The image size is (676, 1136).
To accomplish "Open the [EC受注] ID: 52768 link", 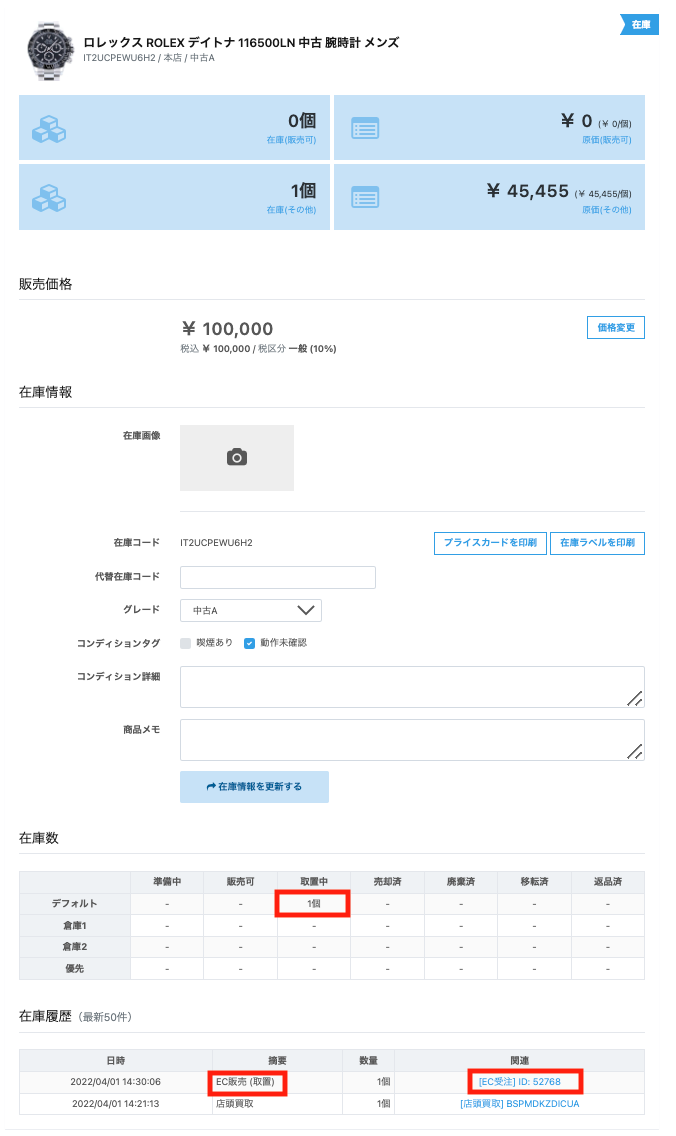I will coord(519,1082).
